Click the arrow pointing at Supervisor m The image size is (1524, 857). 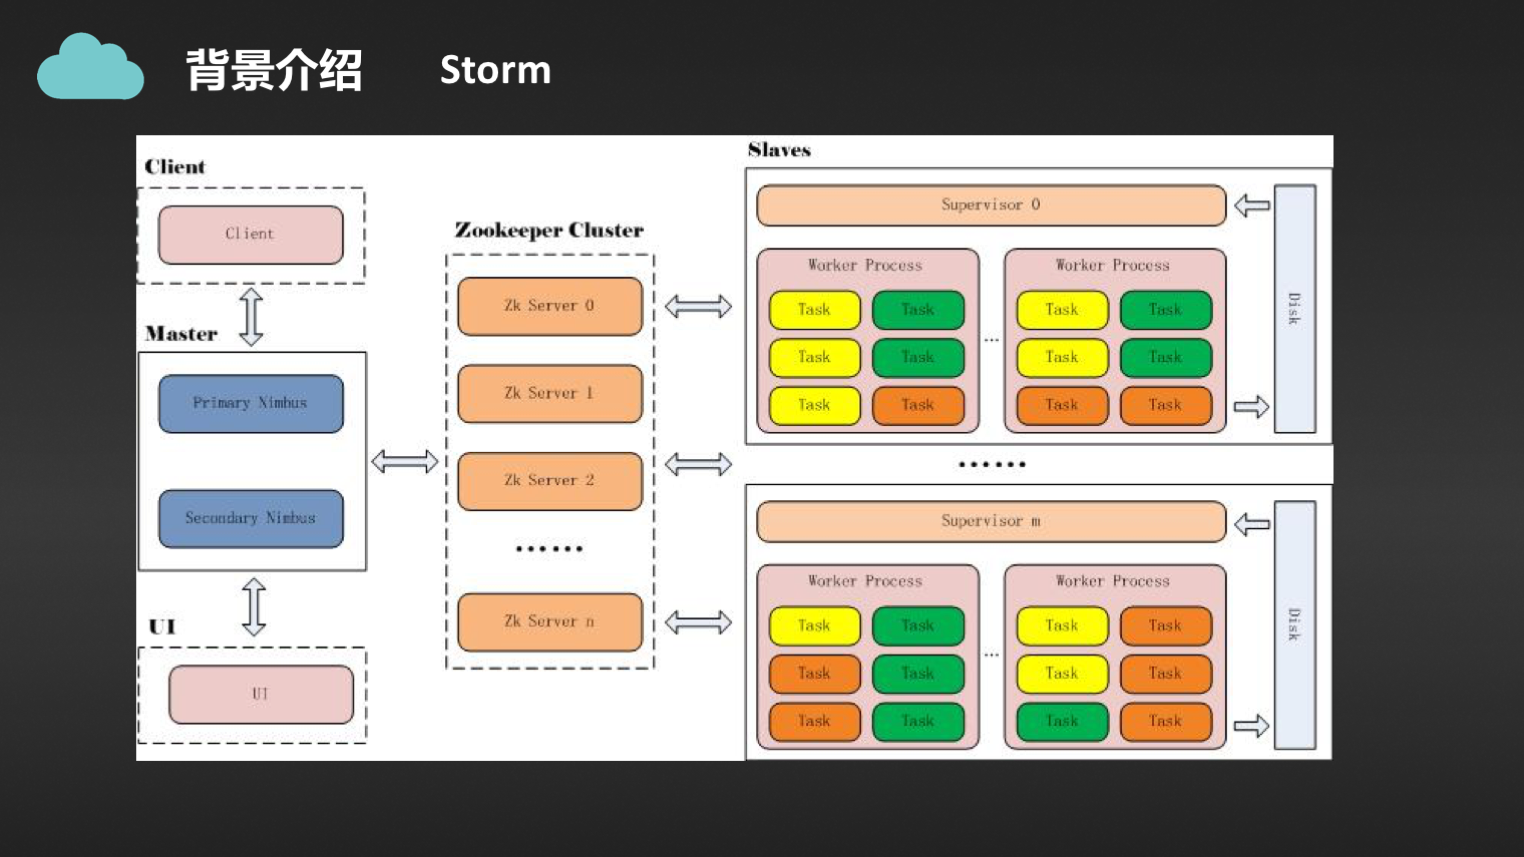[1252, 524]
